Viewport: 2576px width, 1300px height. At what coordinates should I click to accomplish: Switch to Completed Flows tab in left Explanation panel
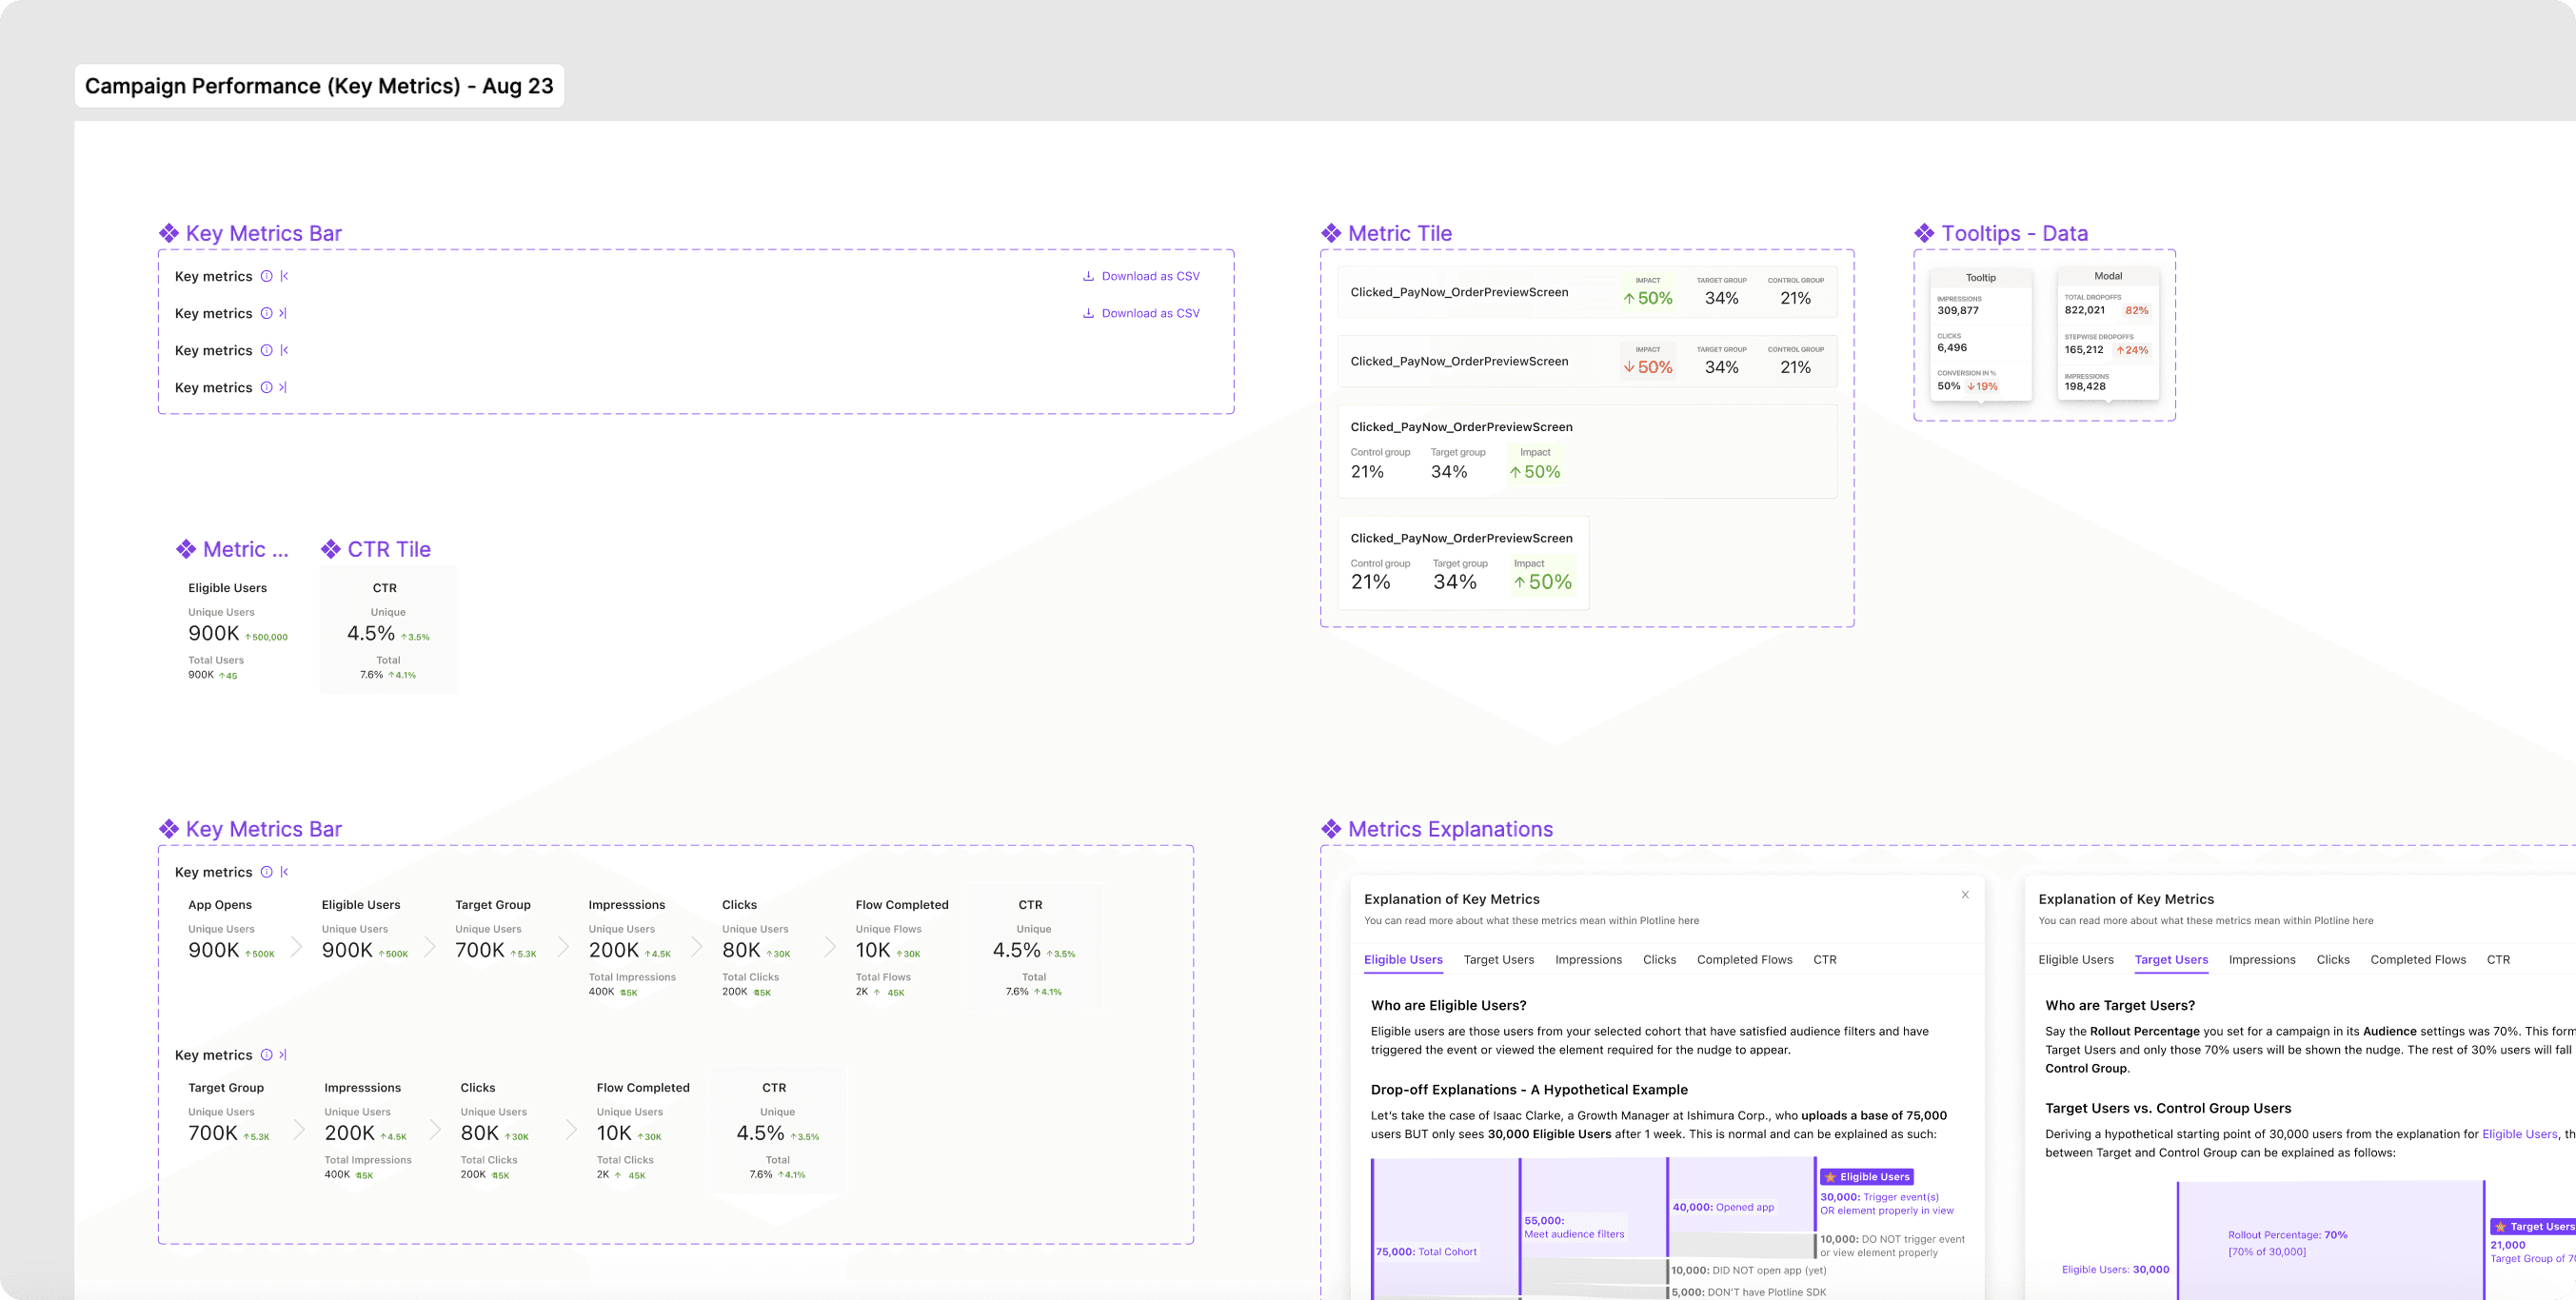pos(1744,960)
